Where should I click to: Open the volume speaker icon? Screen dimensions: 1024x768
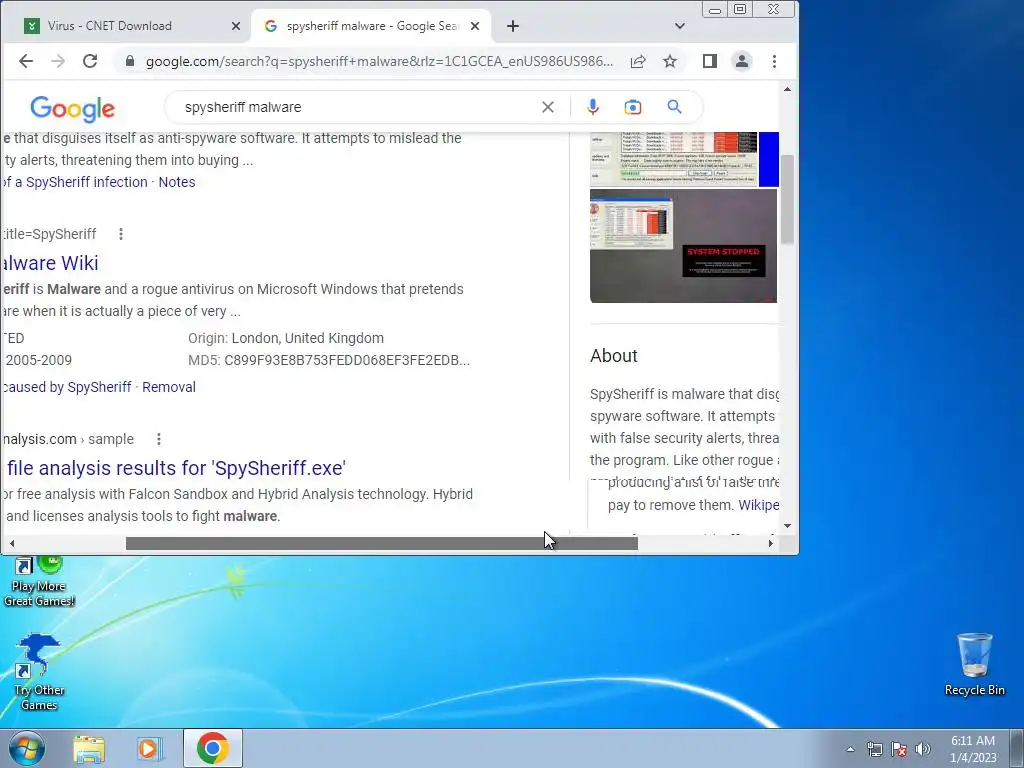click(923, 749)
